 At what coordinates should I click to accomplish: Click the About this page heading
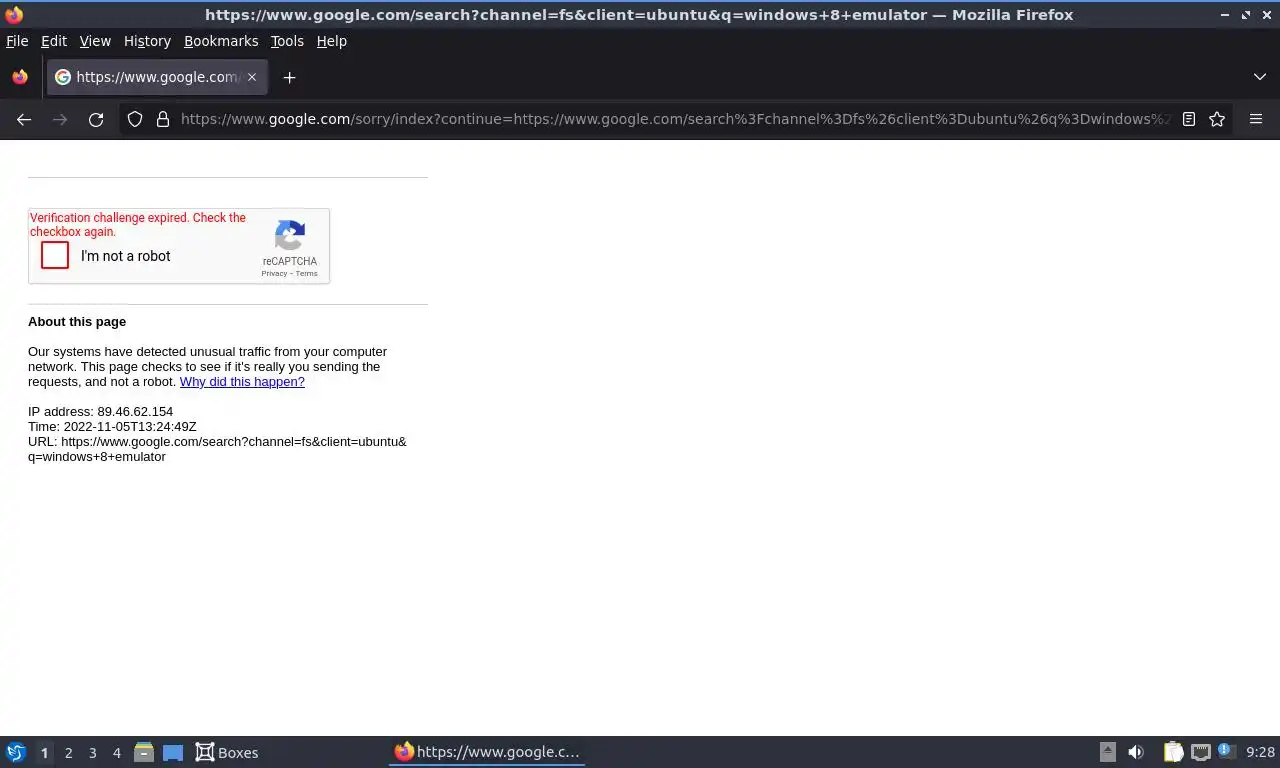(x=77, y=322)
